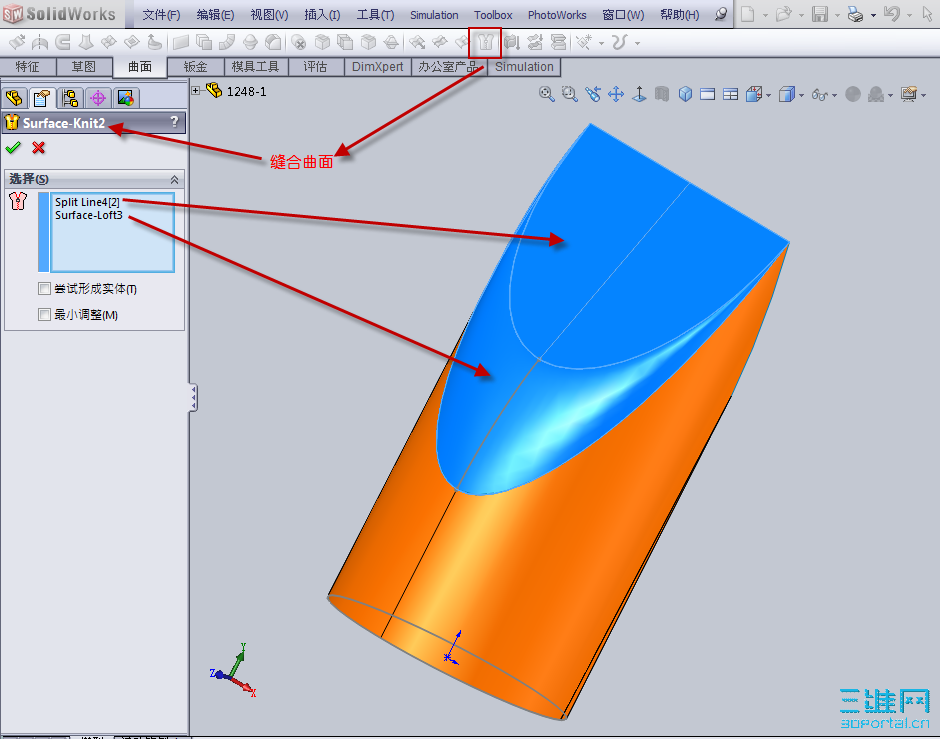This screenshot has width=940, height=739.
Task: Open the 工具(T) menu
Action: 375,15
